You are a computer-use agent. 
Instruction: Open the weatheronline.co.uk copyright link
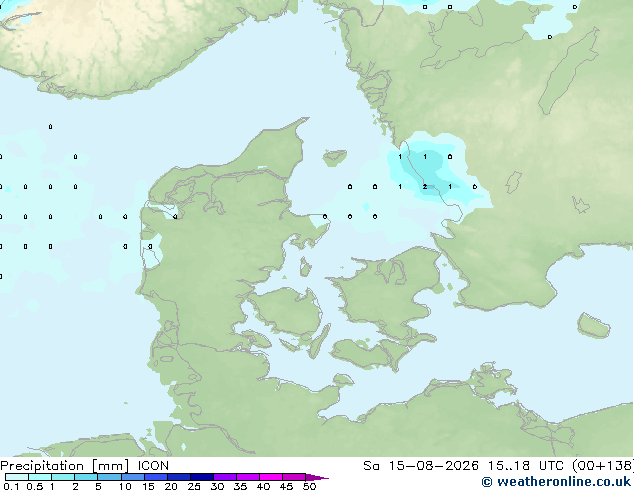click(556, 482)
